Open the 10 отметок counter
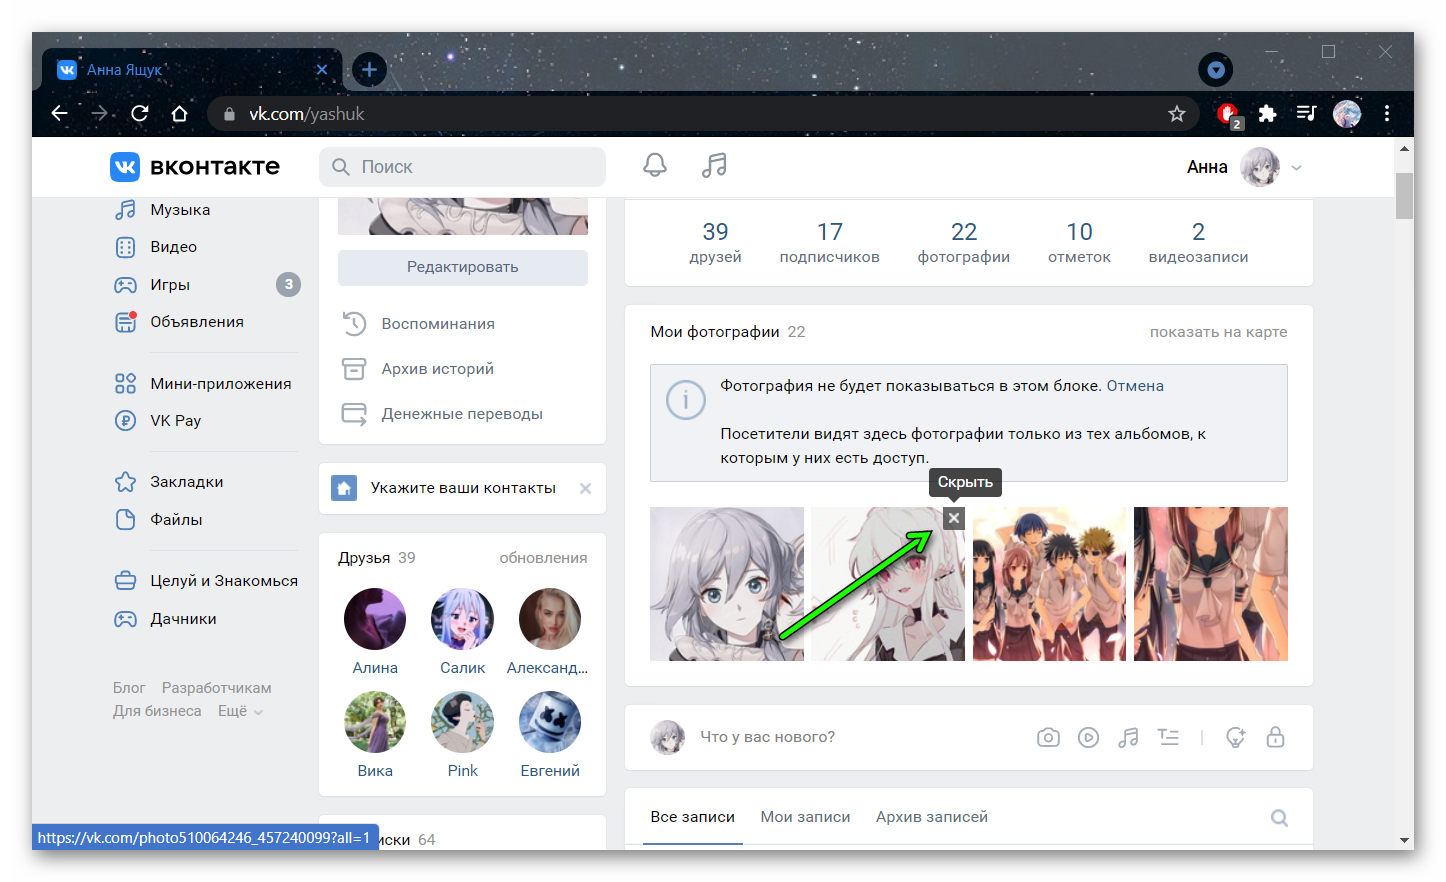This screenshot has width=1446, height=882. point(1079,243)
